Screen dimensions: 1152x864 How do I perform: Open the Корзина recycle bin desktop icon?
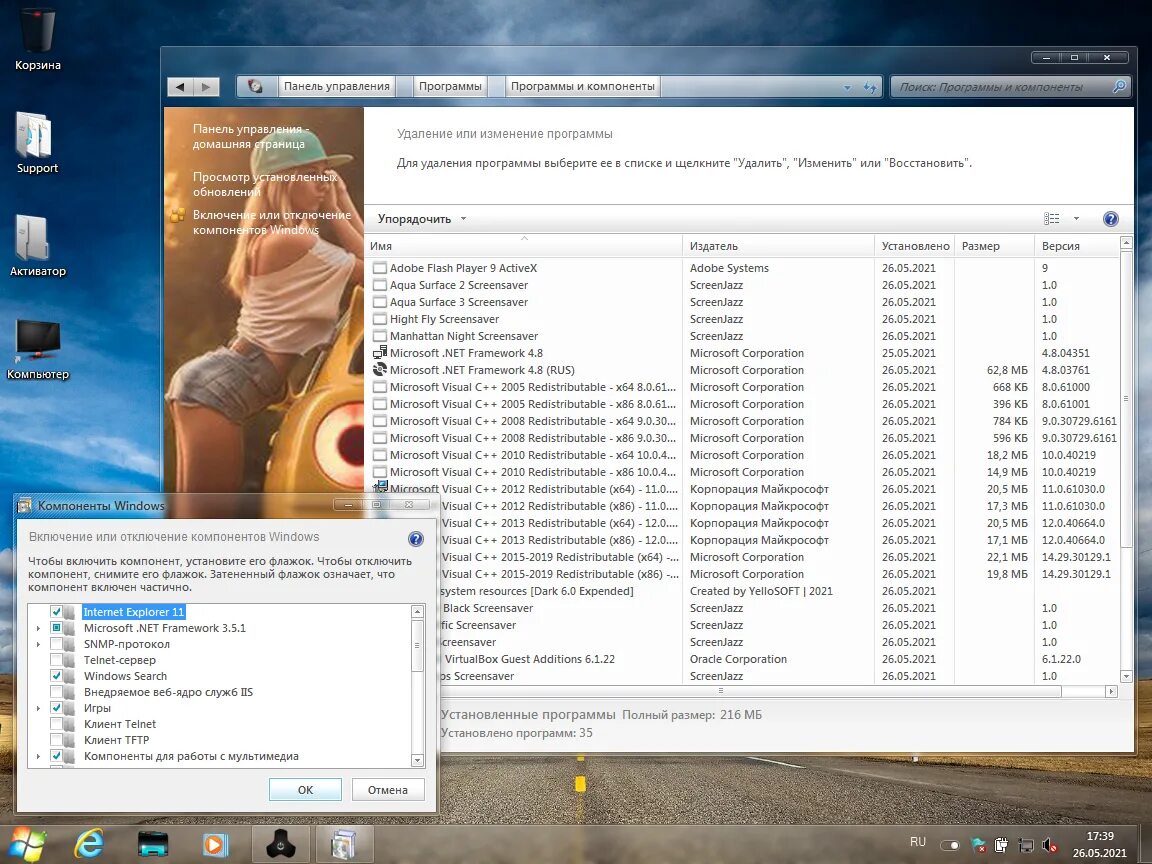point(37,38)
